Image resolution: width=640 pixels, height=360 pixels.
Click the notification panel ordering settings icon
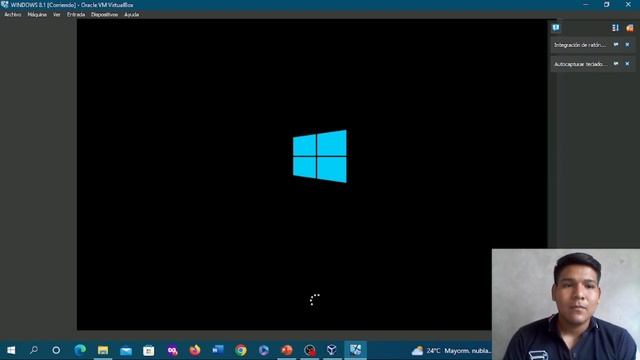coord(616,28)
